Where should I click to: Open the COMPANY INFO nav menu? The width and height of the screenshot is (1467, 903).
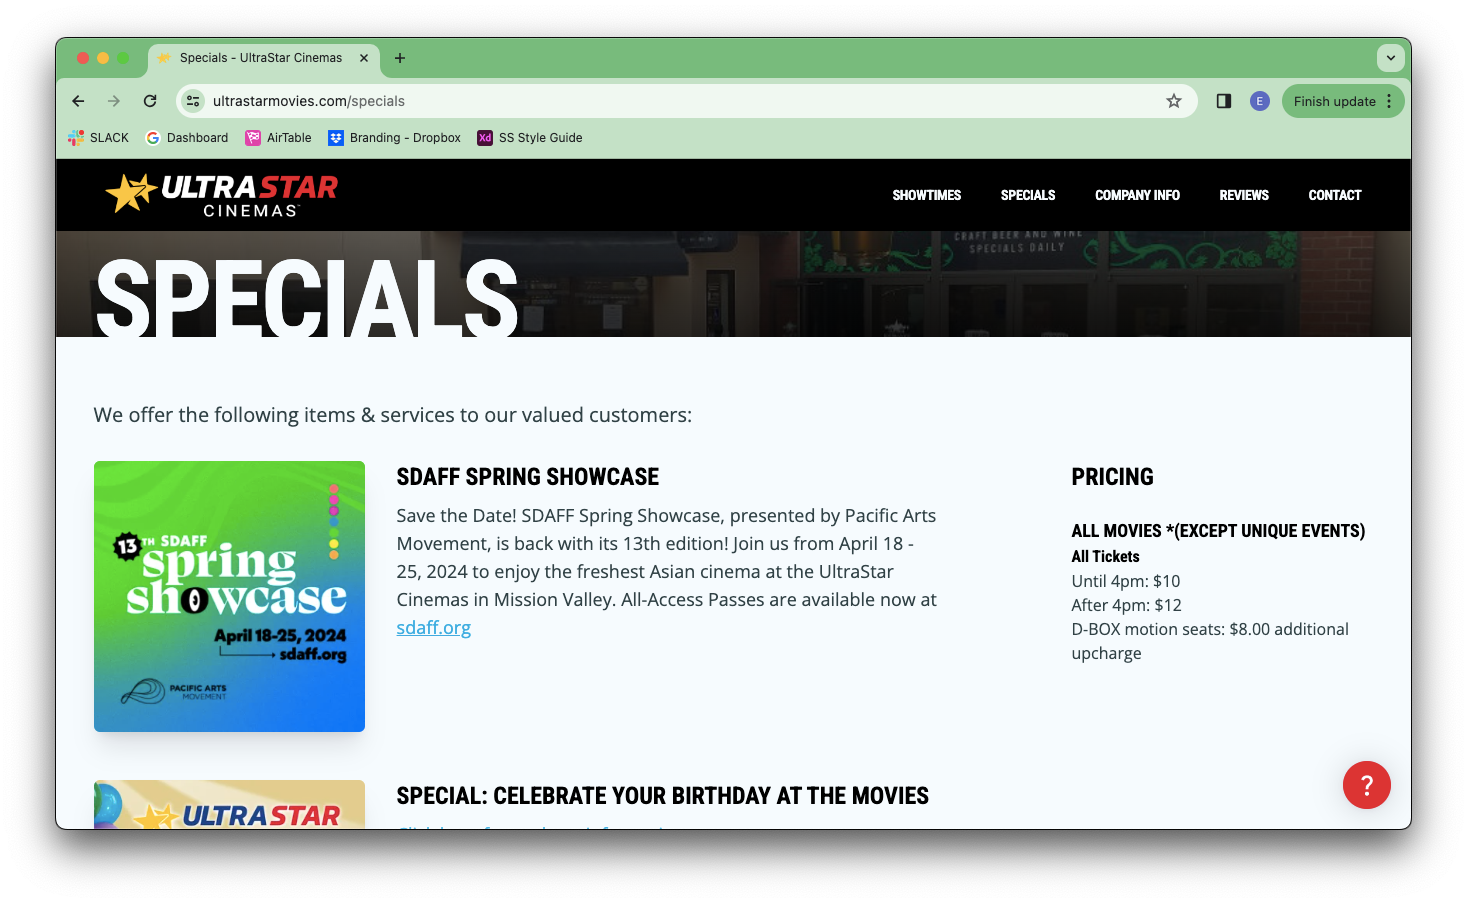coord(1137,195)
